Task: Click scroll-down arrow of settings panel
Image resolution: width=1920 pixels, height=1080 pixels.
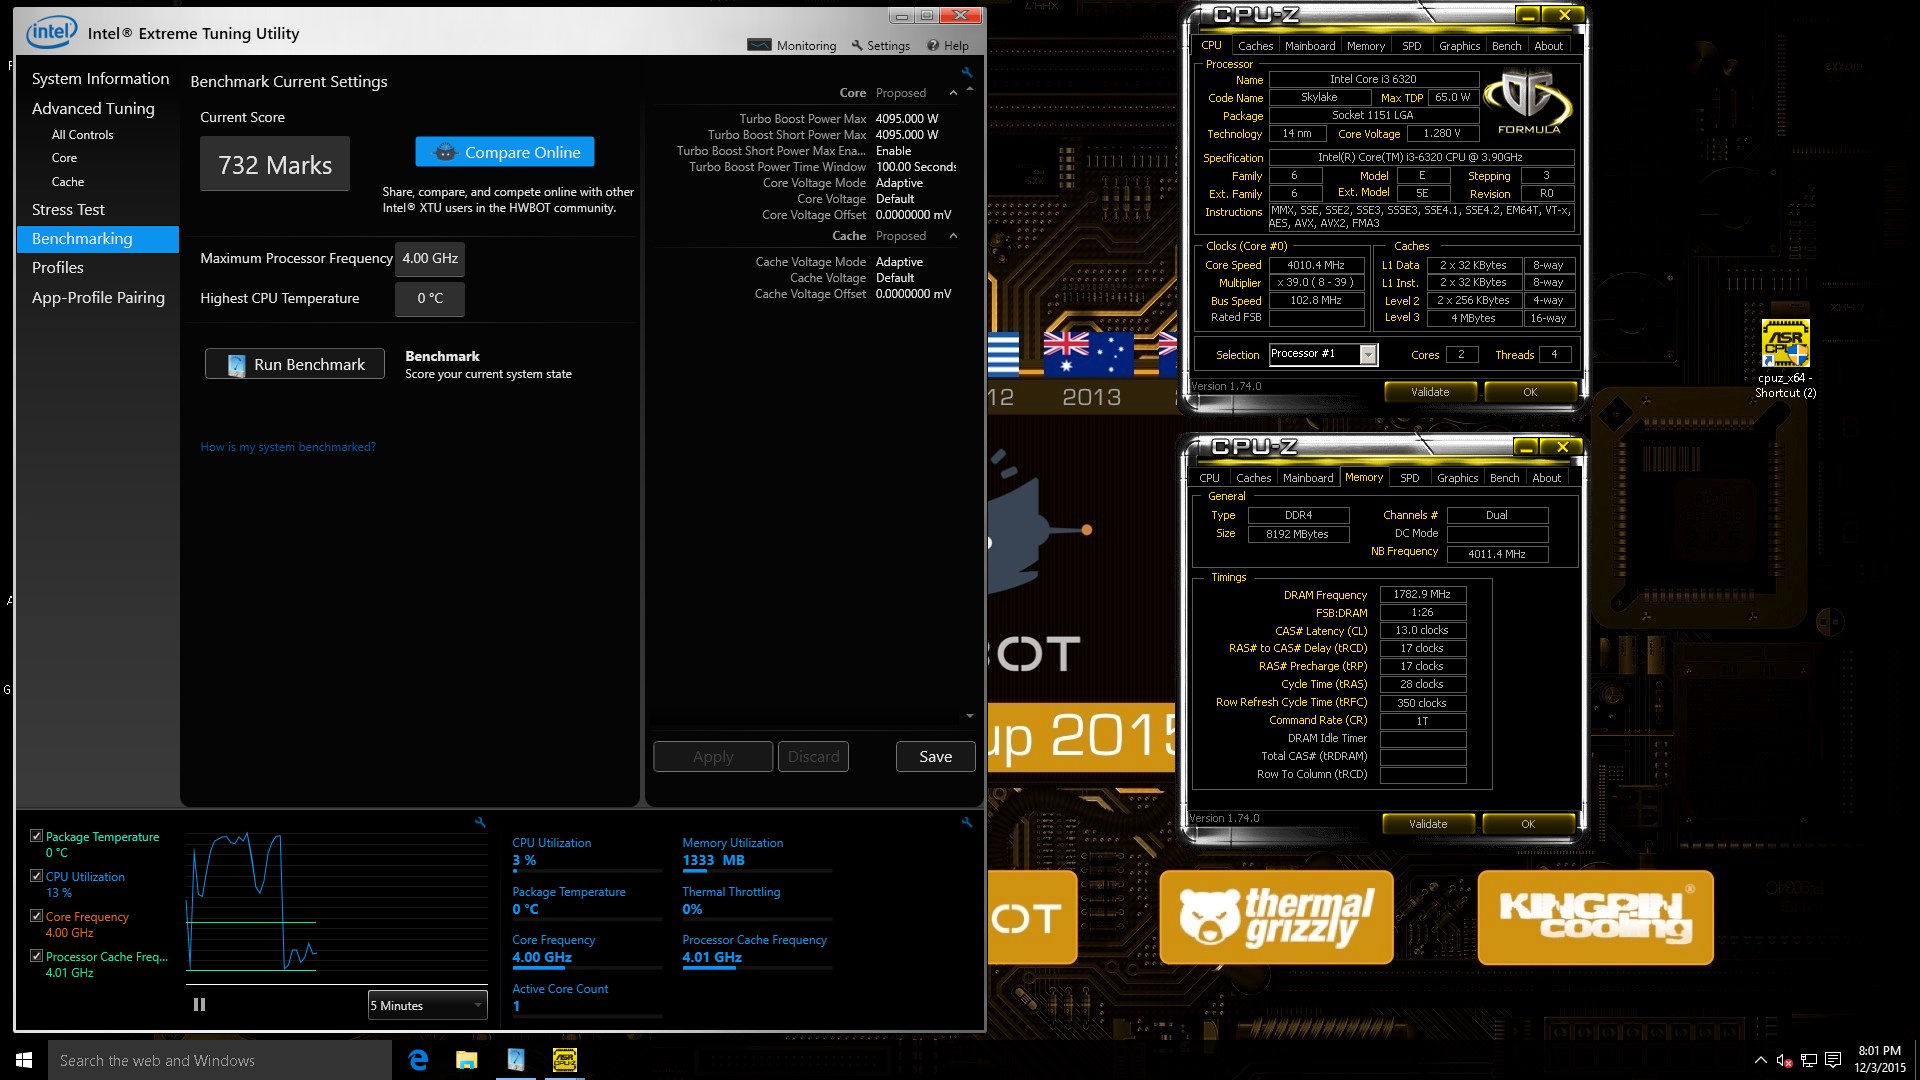Action: [969, 716]
